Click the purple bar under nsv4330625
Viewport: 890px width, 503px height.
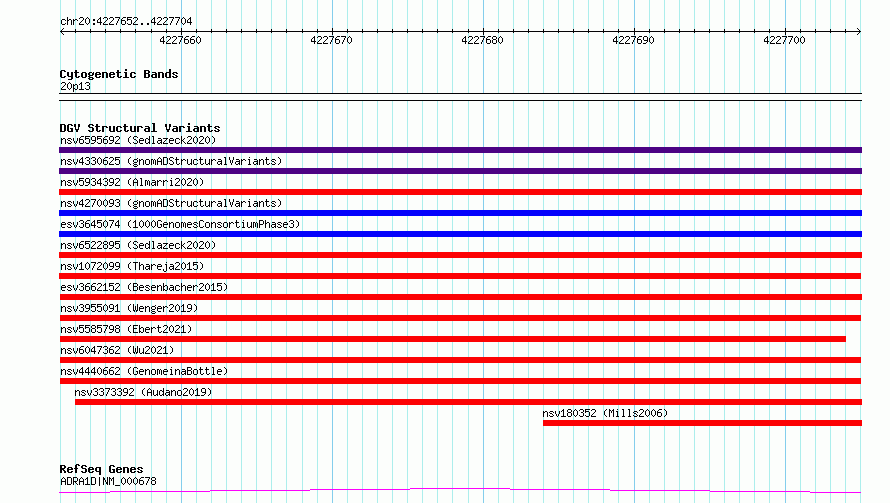460,171
